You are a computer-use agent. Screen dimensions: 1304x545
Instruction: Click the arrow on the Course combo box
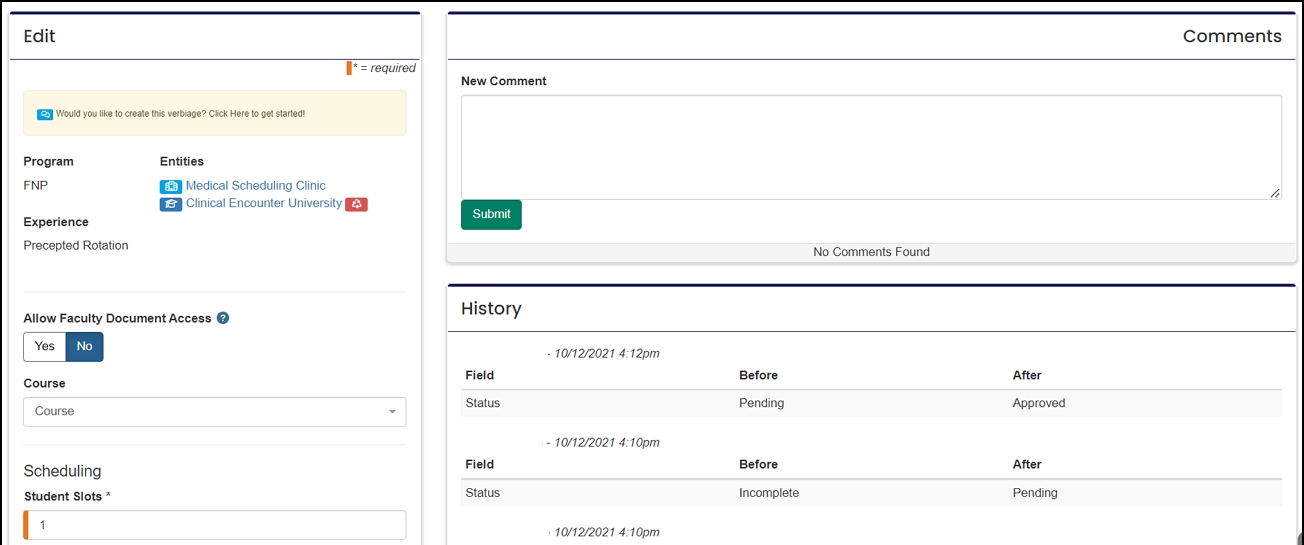point(392,412)
